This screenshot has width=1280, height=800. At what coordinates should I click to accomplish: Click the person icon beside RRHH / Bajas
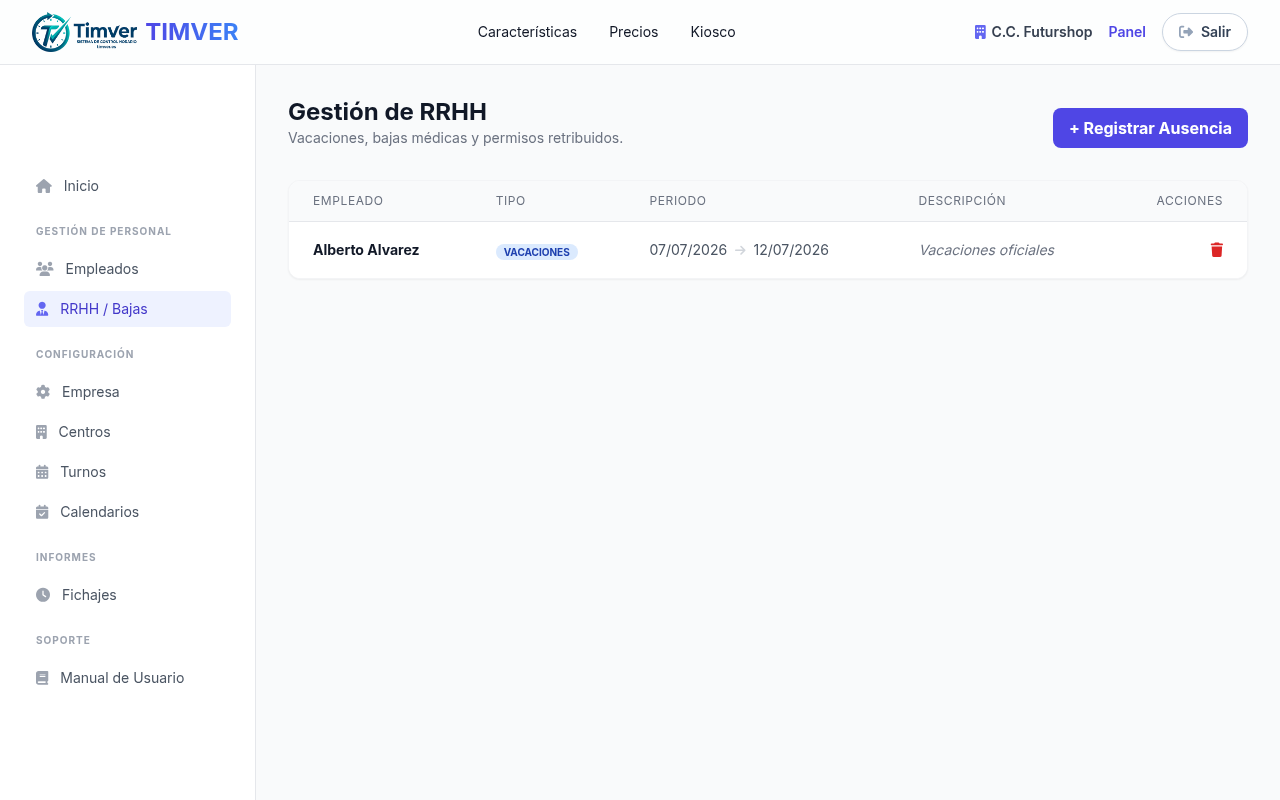(x=42, y=309)
